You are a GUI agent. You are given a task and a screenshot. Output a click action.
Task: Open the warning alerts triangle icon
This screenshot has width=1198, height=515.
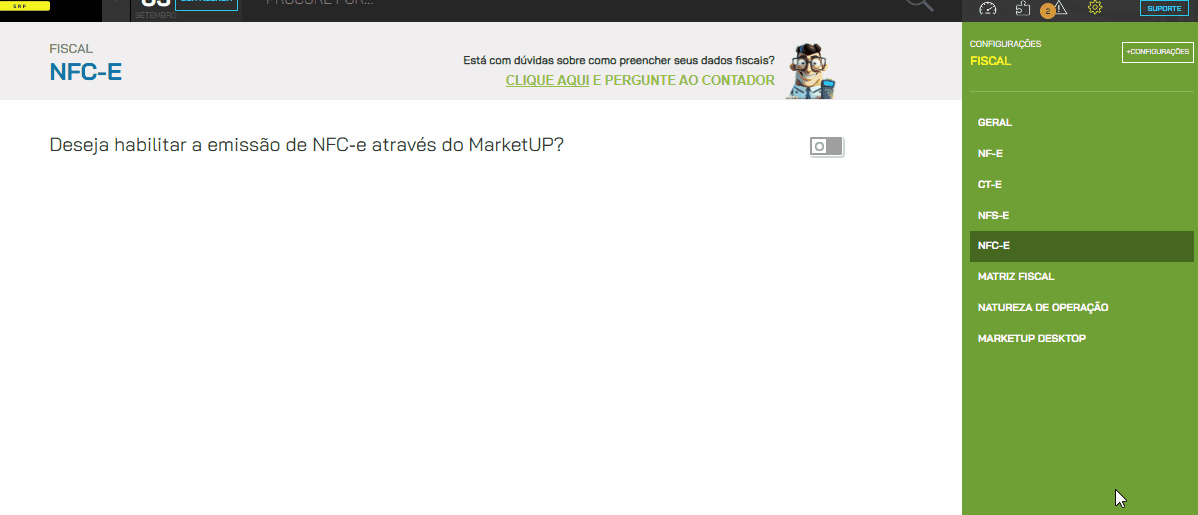[x=1060, y=8]
